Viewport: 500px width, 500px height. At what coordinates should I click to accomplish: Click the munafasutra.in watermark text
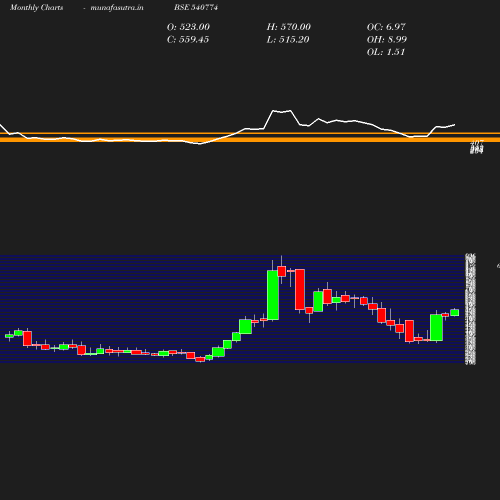(x=117, y=7)
